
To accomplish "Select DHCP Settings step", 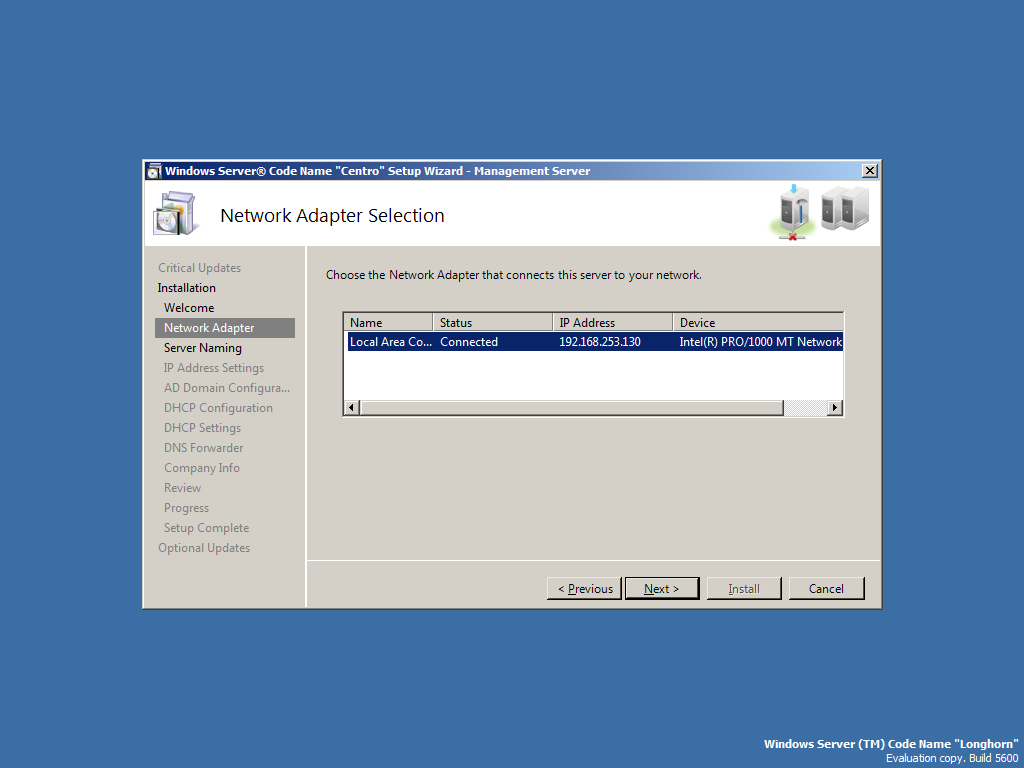I will point(202,428).
